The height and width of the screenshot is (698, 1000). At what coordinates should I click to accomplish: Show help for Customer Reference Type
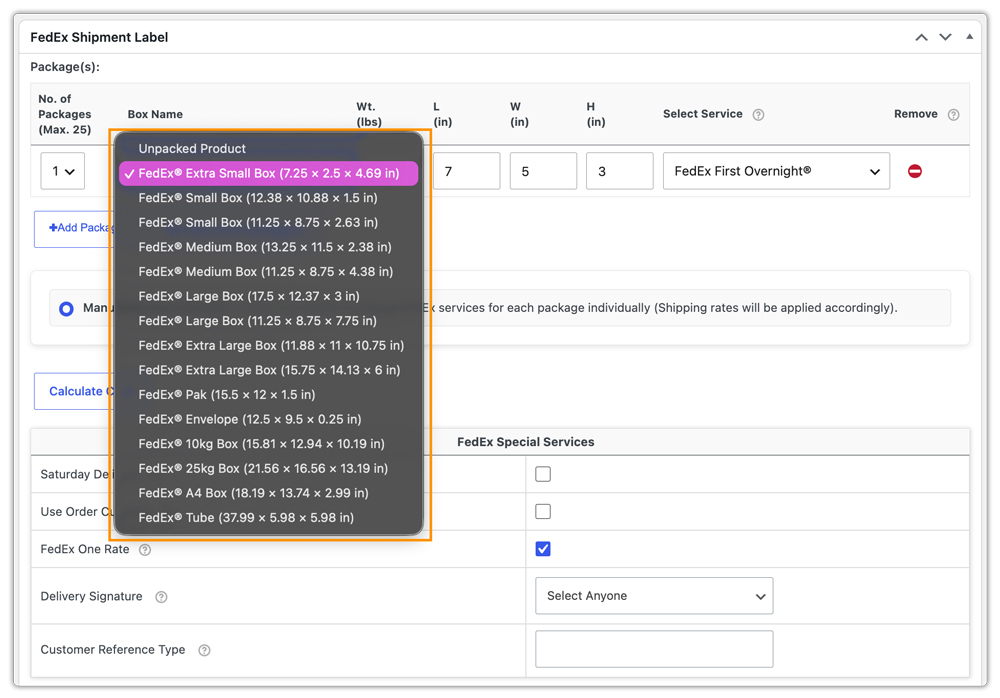[x=204, y=650]
